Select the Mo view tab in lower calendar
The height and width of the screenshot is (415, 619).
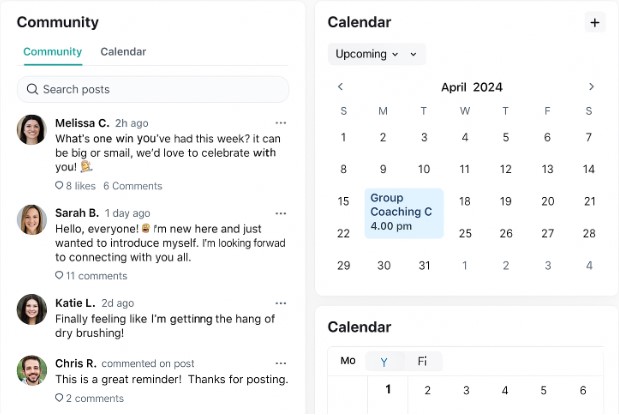click(348, 361)
